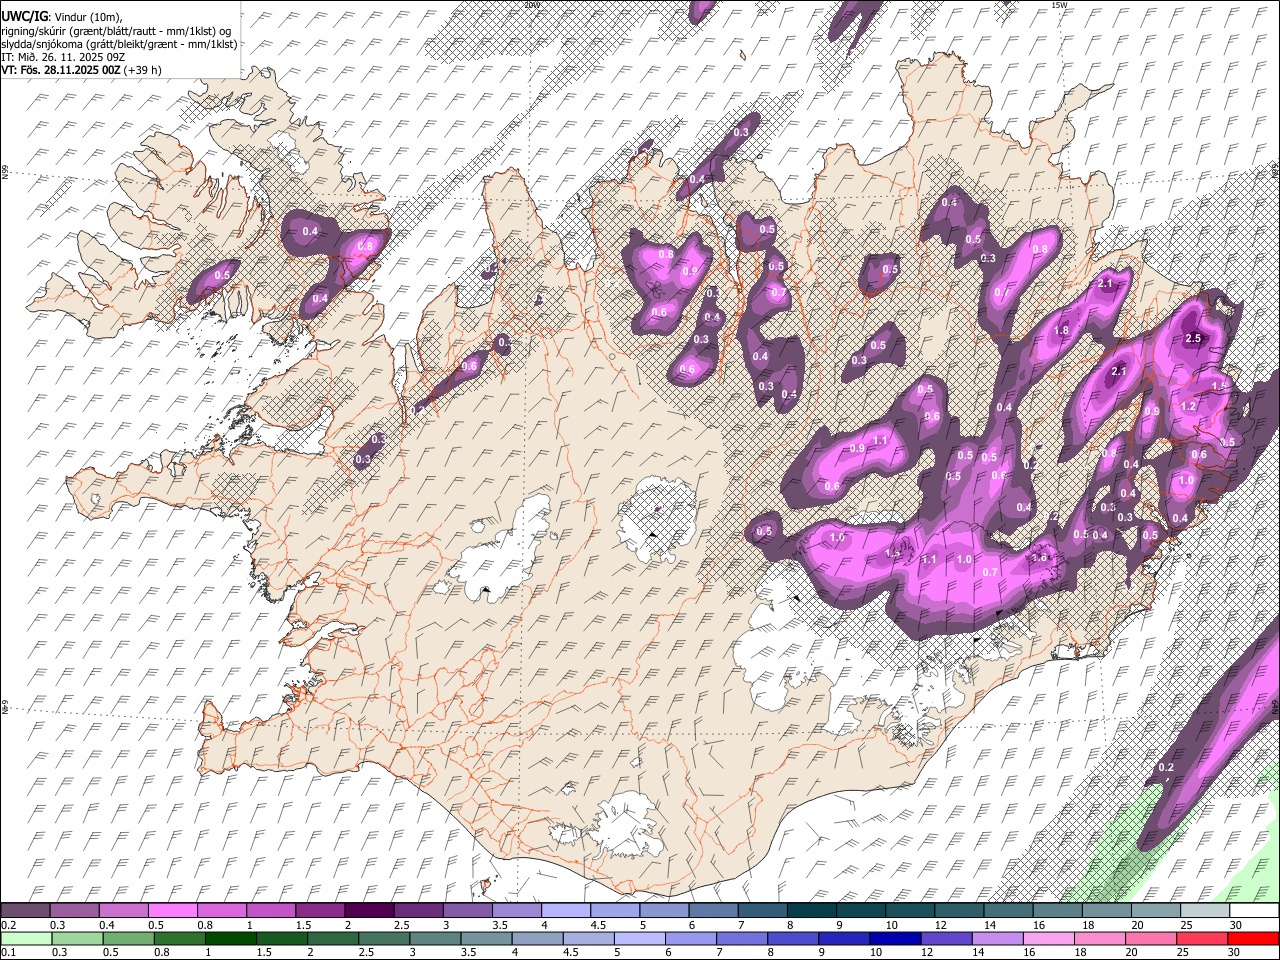Pick the light blue 5 swatch, bottom legend row

pyautogui.click(x=639, y=938)
